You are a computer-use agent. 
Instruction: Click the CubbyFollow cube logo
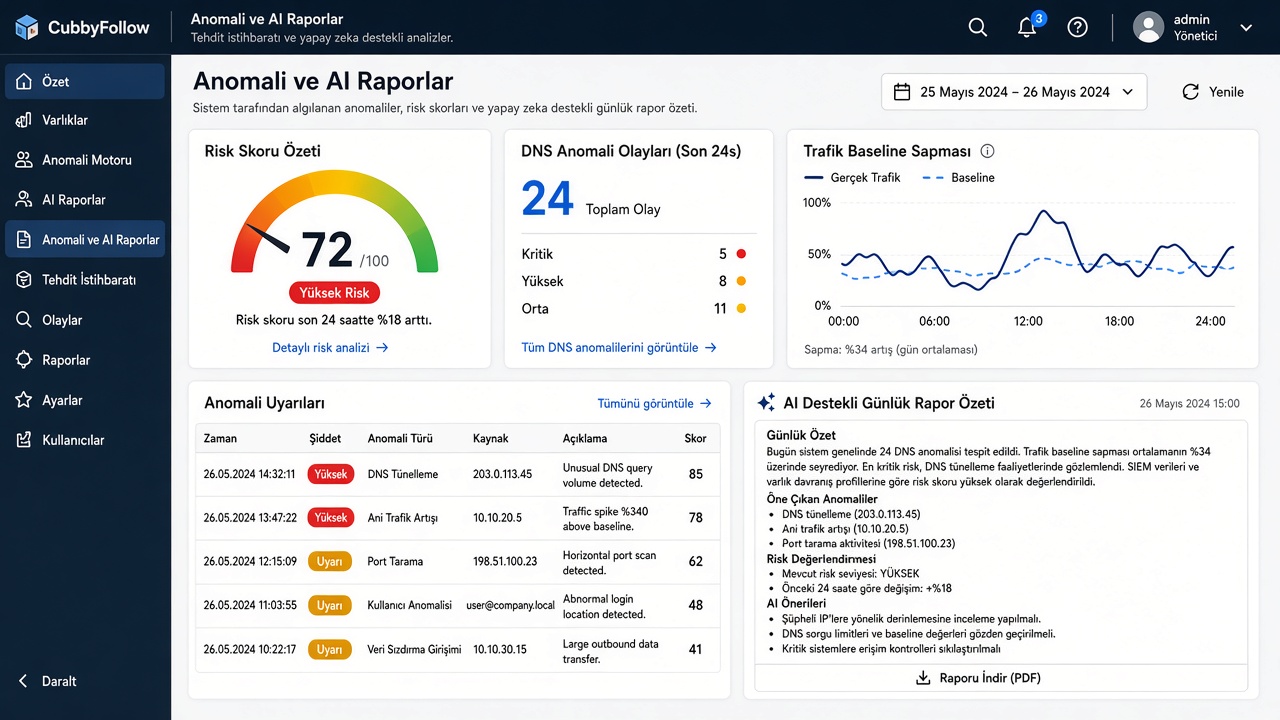point(27,27)
